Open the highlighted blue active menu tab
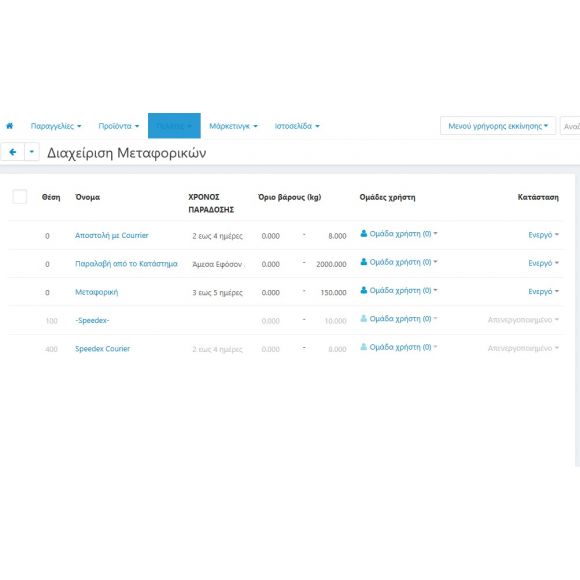The width and height of the screenshot is (580, 580). click(174, 126)
